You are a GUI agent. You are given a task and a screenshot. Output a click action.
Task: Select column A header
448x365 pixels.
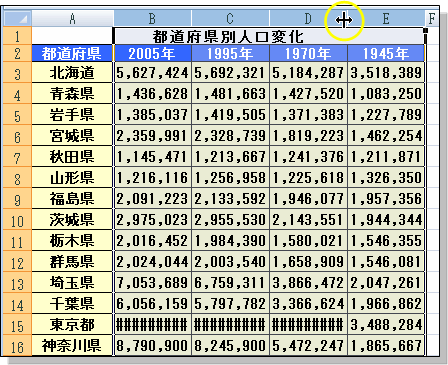(x=72, y=18)
